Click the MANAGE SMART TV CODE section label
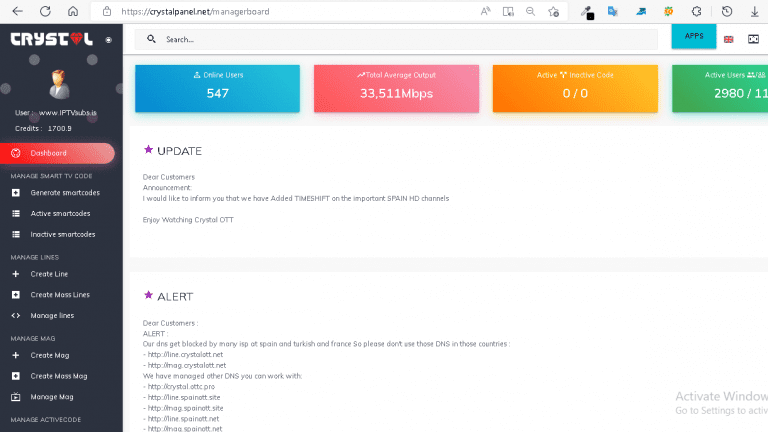The width and height of the screenshot is (768, 432). [x=51, y=176]
